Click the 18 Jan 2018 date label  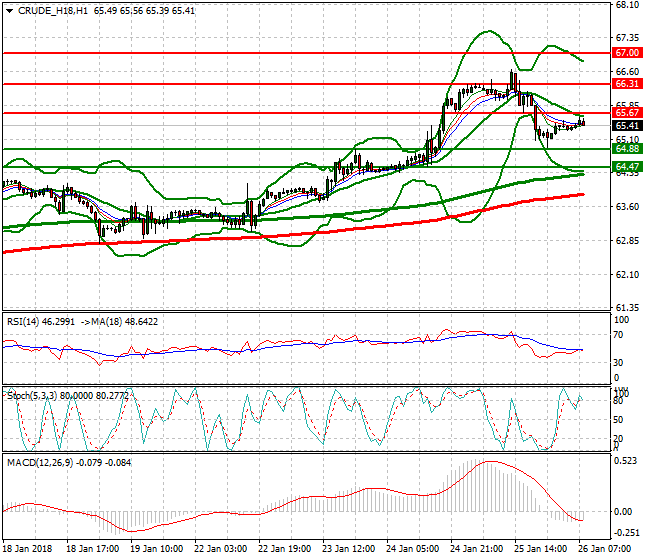(x=28, y=548)
